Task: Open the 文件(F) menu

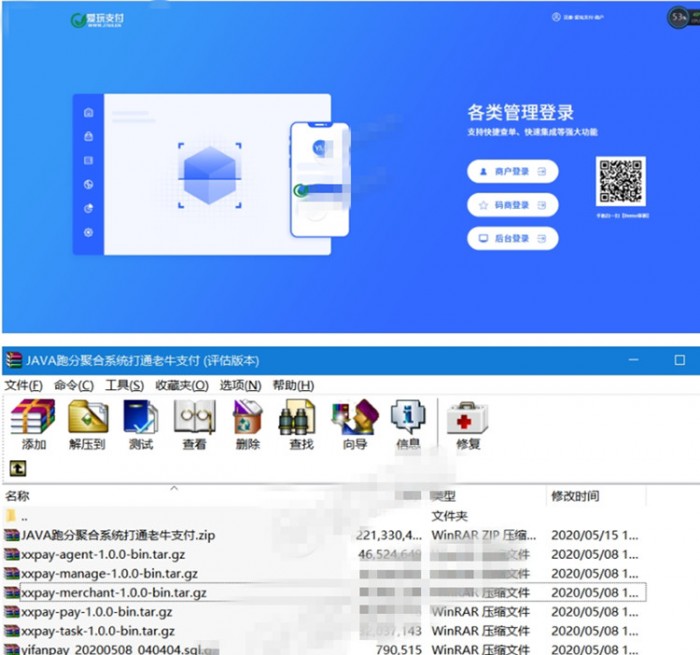Action: coord(24,386)
